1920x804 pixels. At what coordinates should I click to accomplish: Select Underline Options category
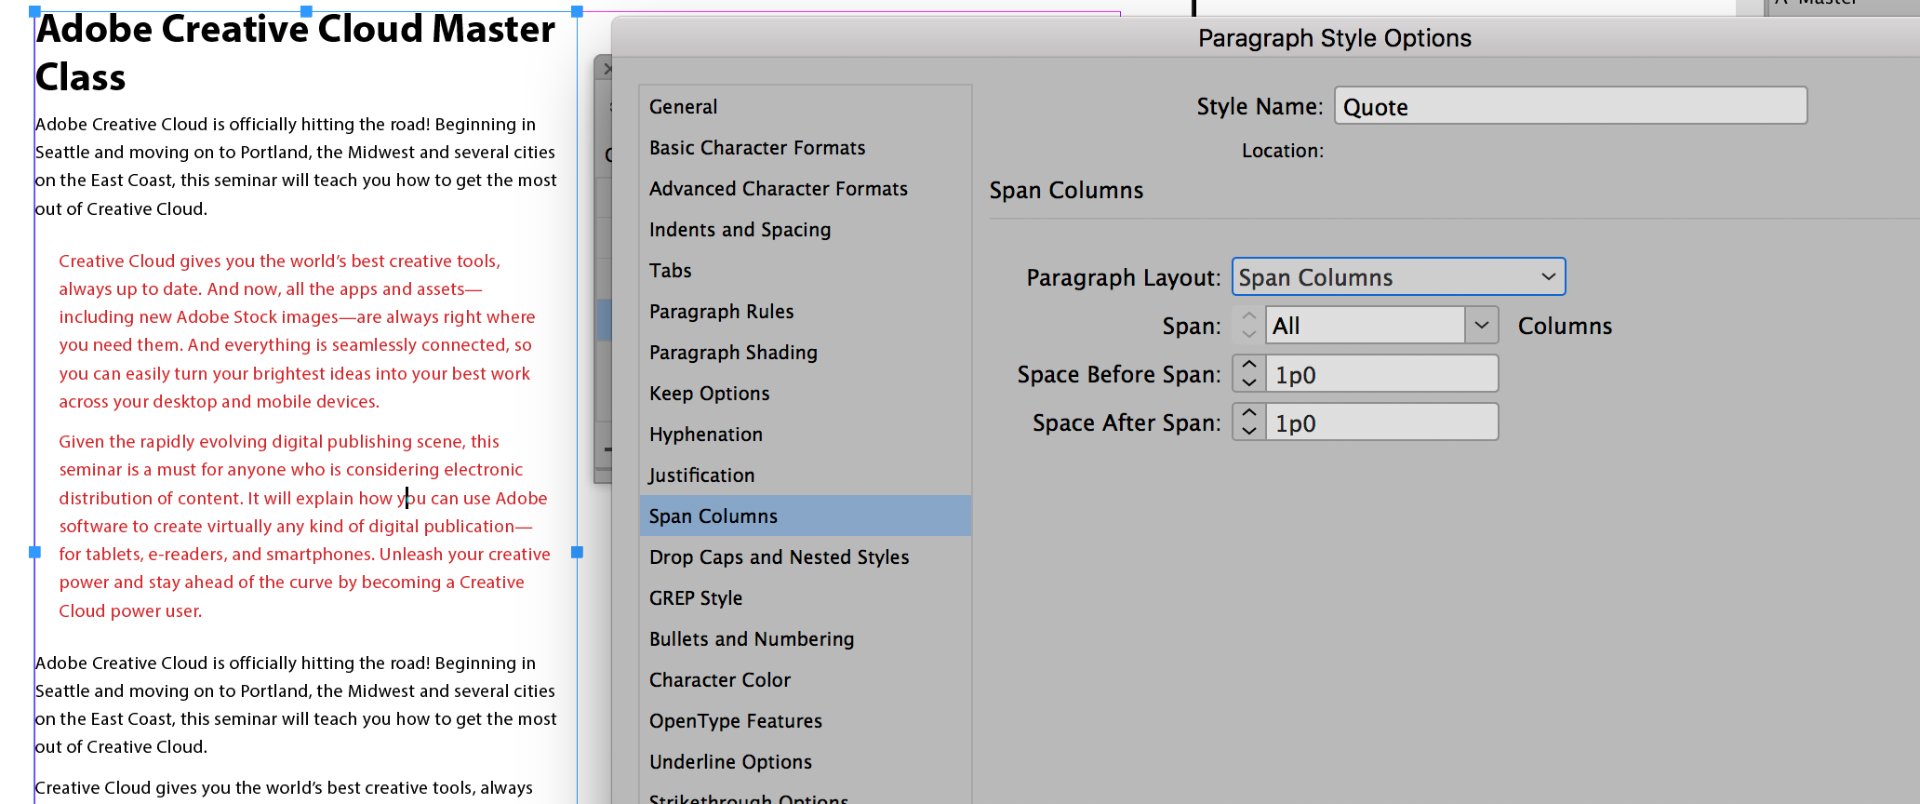click(x=805, y=762)
